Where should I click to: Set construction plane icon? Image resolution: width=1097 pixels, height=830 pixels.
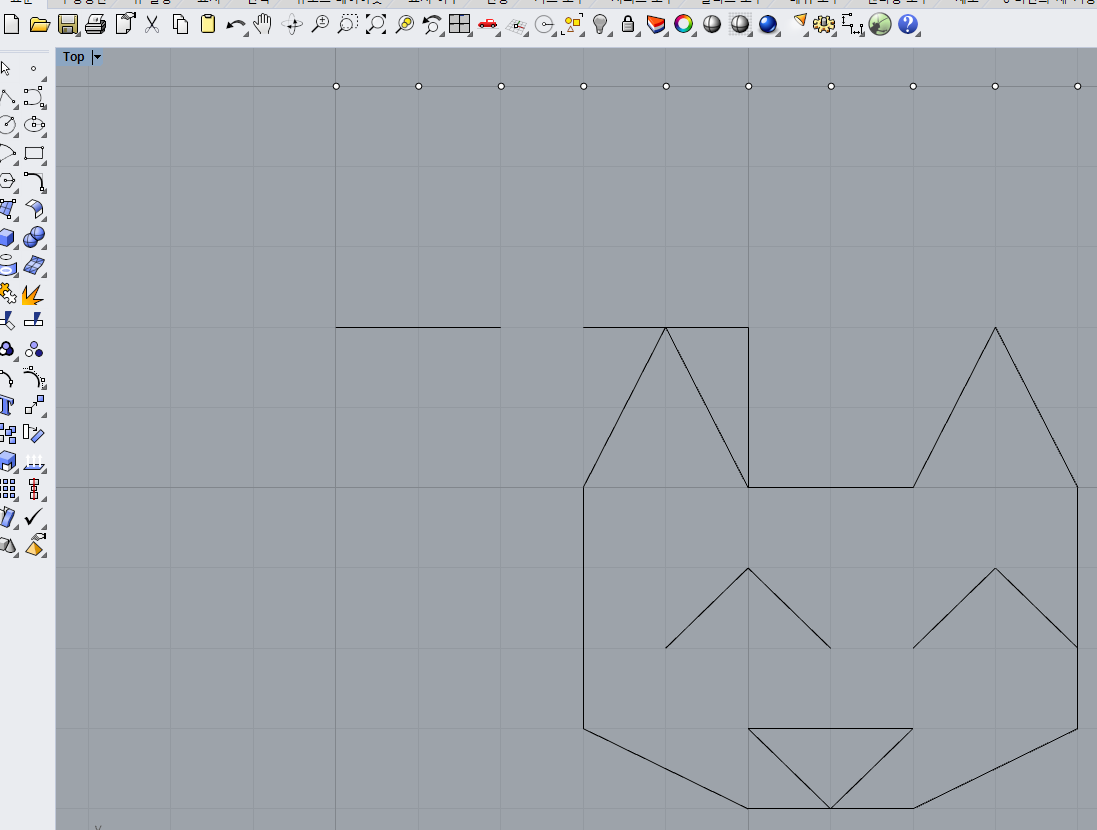516,27
